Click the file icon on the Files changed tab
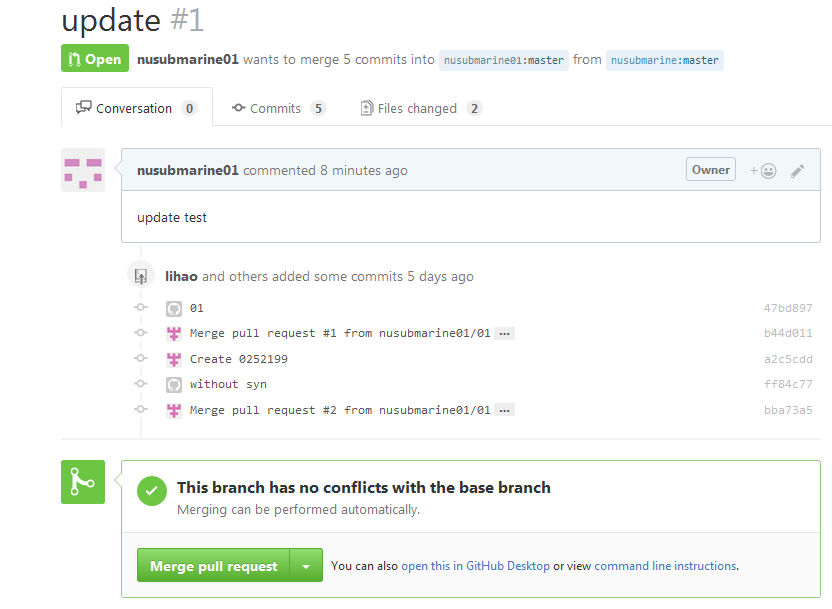The image size is (832, 609). click(x=367, y=107)
